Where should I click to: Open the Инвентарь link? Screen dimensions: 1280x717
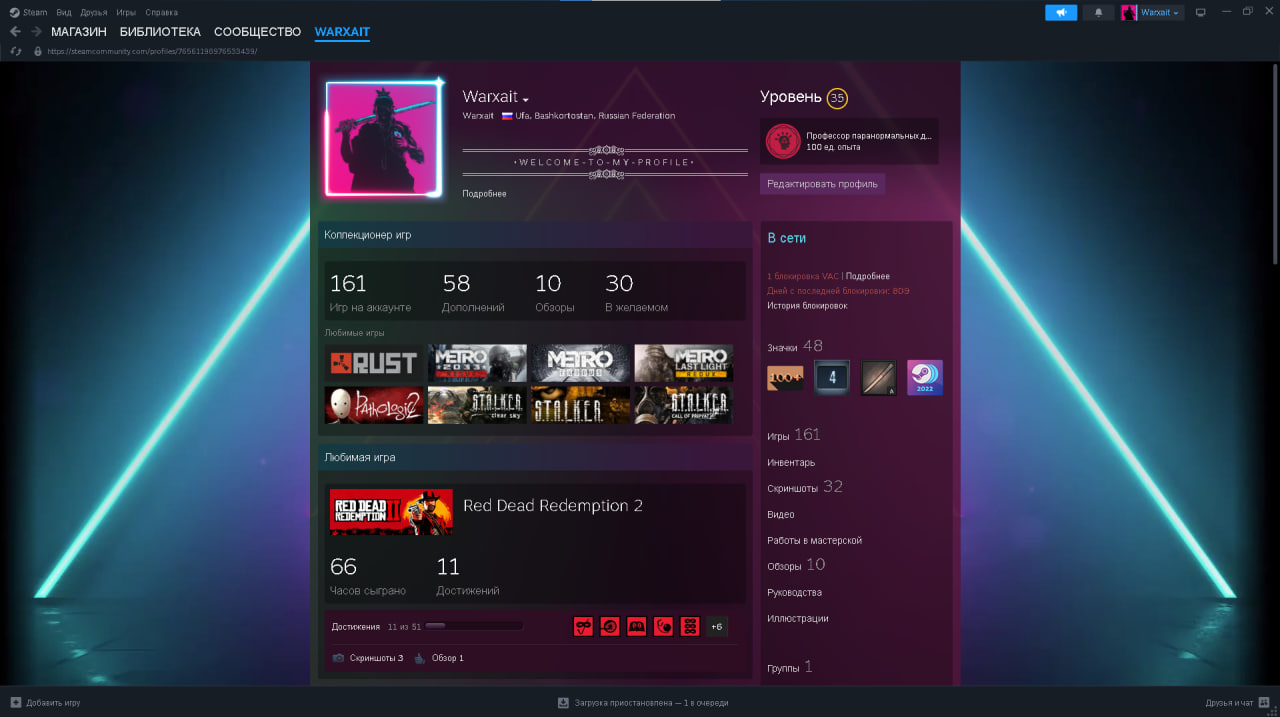click(791, 463)
